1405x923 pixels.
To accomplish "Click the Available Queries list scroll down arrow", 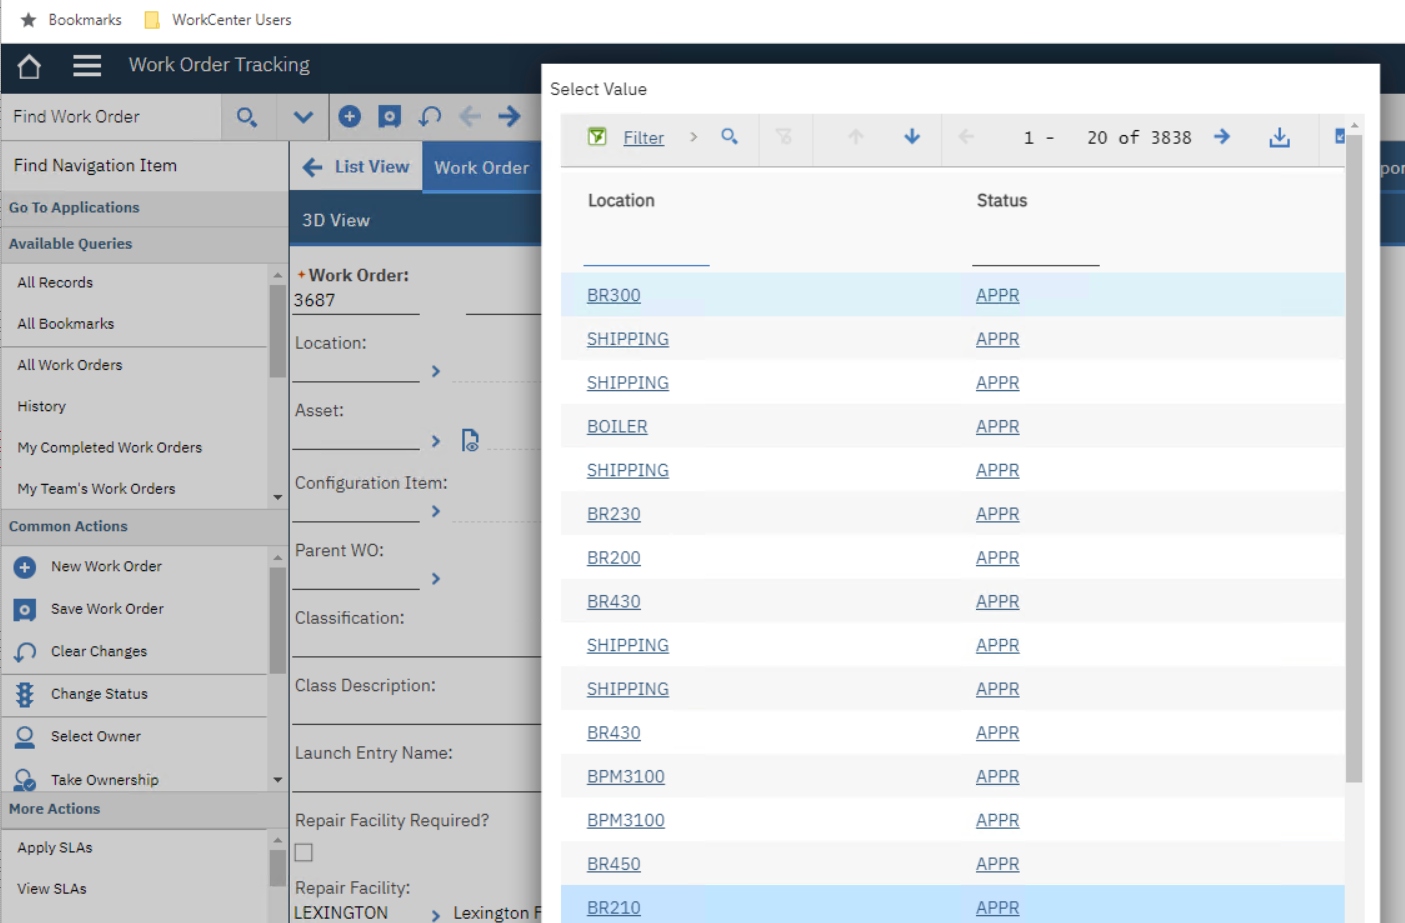I will pyautogui.click(x=278, y=497).
